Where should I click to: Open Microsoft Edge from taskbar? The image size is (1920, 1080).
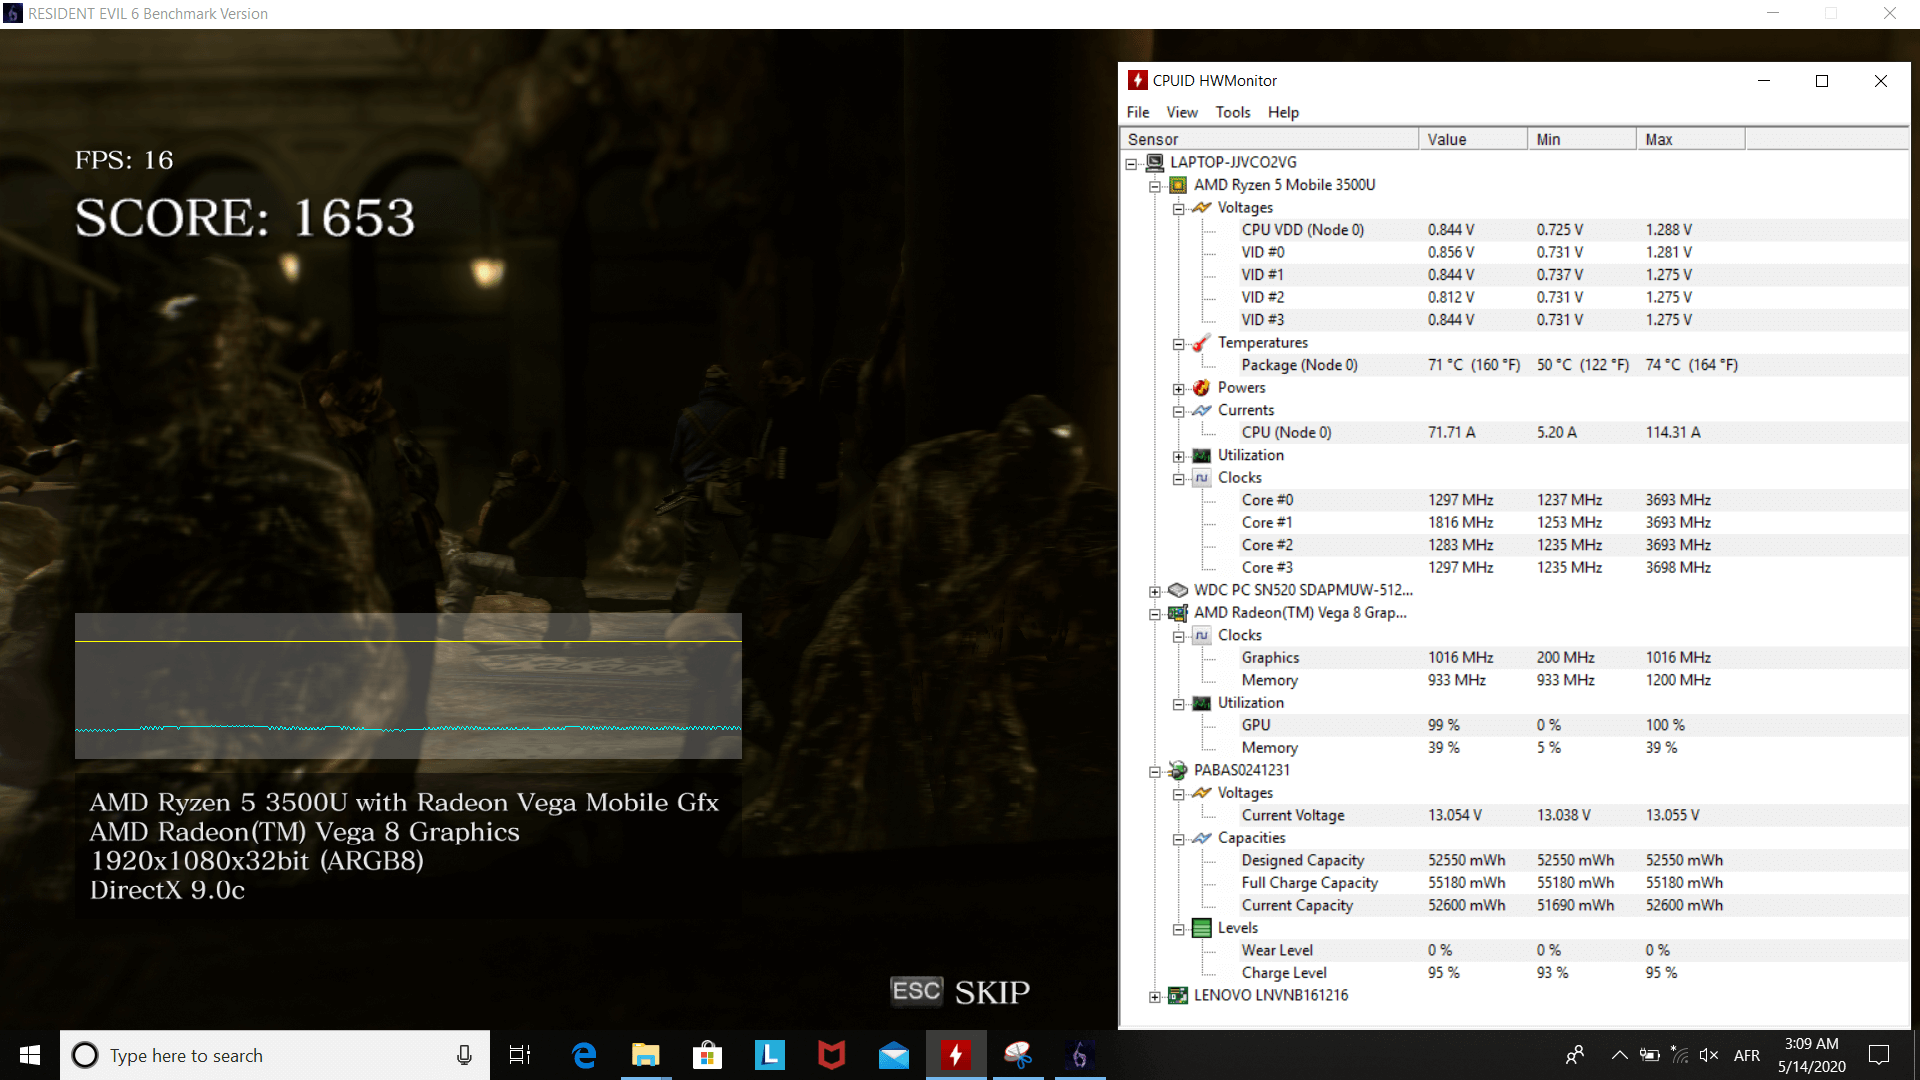click(584, 1055)
